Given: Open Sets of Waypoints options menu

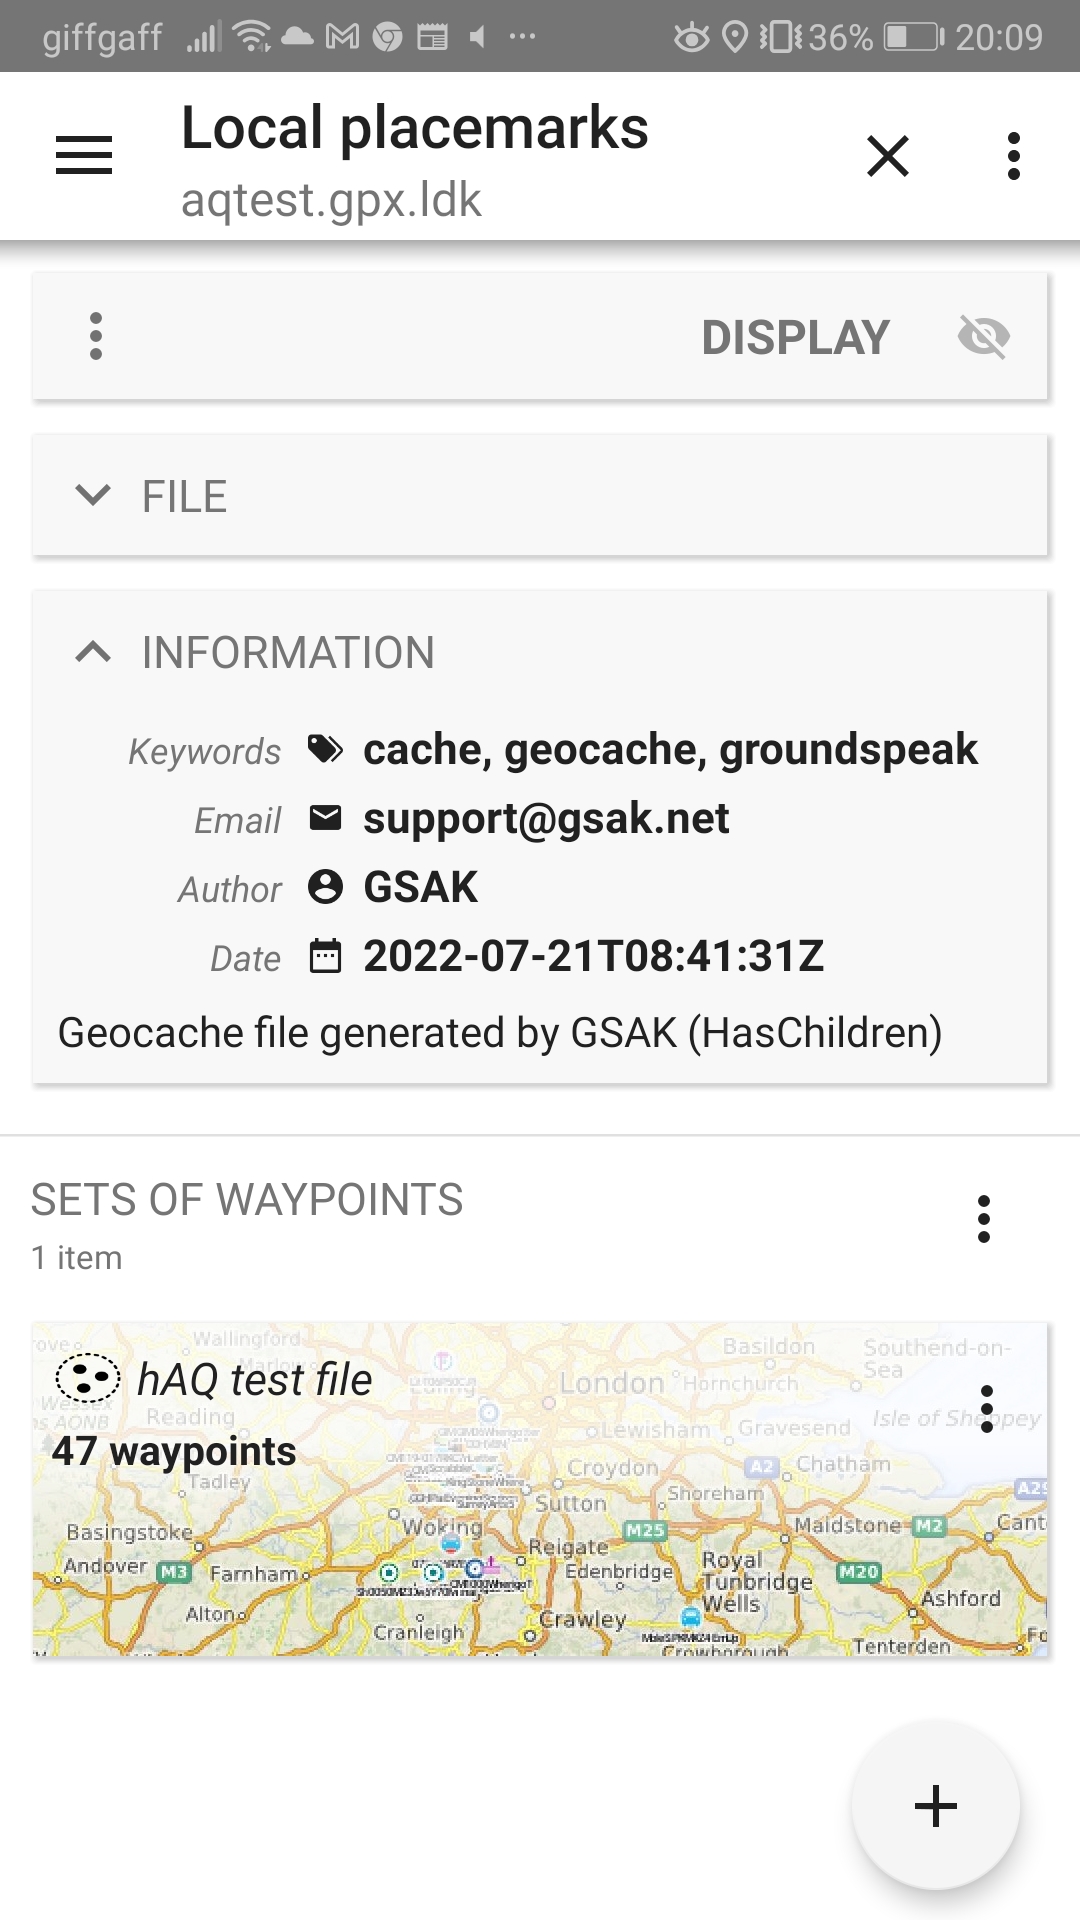Looking at the screenshot, I should coord(984,1219).
